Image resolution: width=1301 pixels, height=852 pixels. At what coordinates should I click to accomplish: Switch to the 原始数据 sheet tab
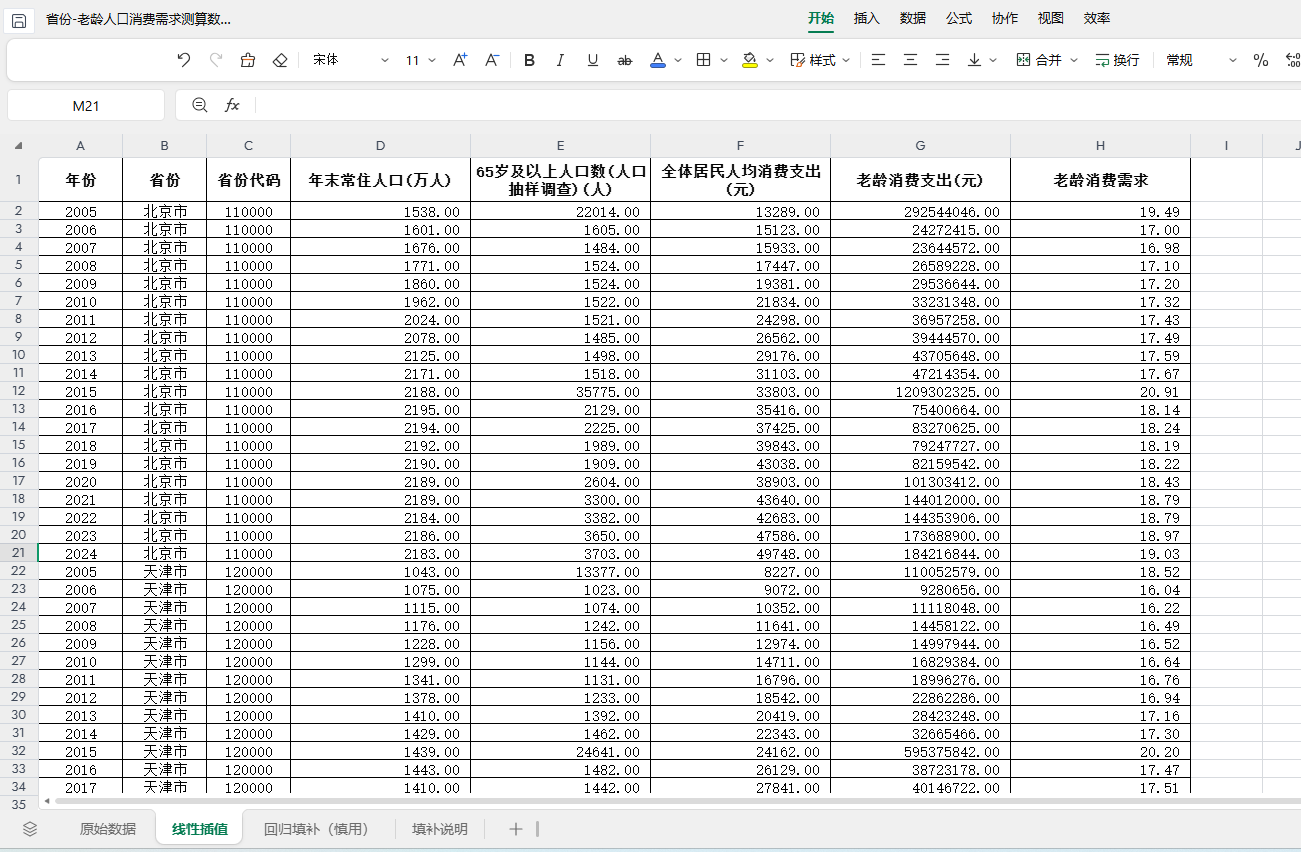coord(108,829)
